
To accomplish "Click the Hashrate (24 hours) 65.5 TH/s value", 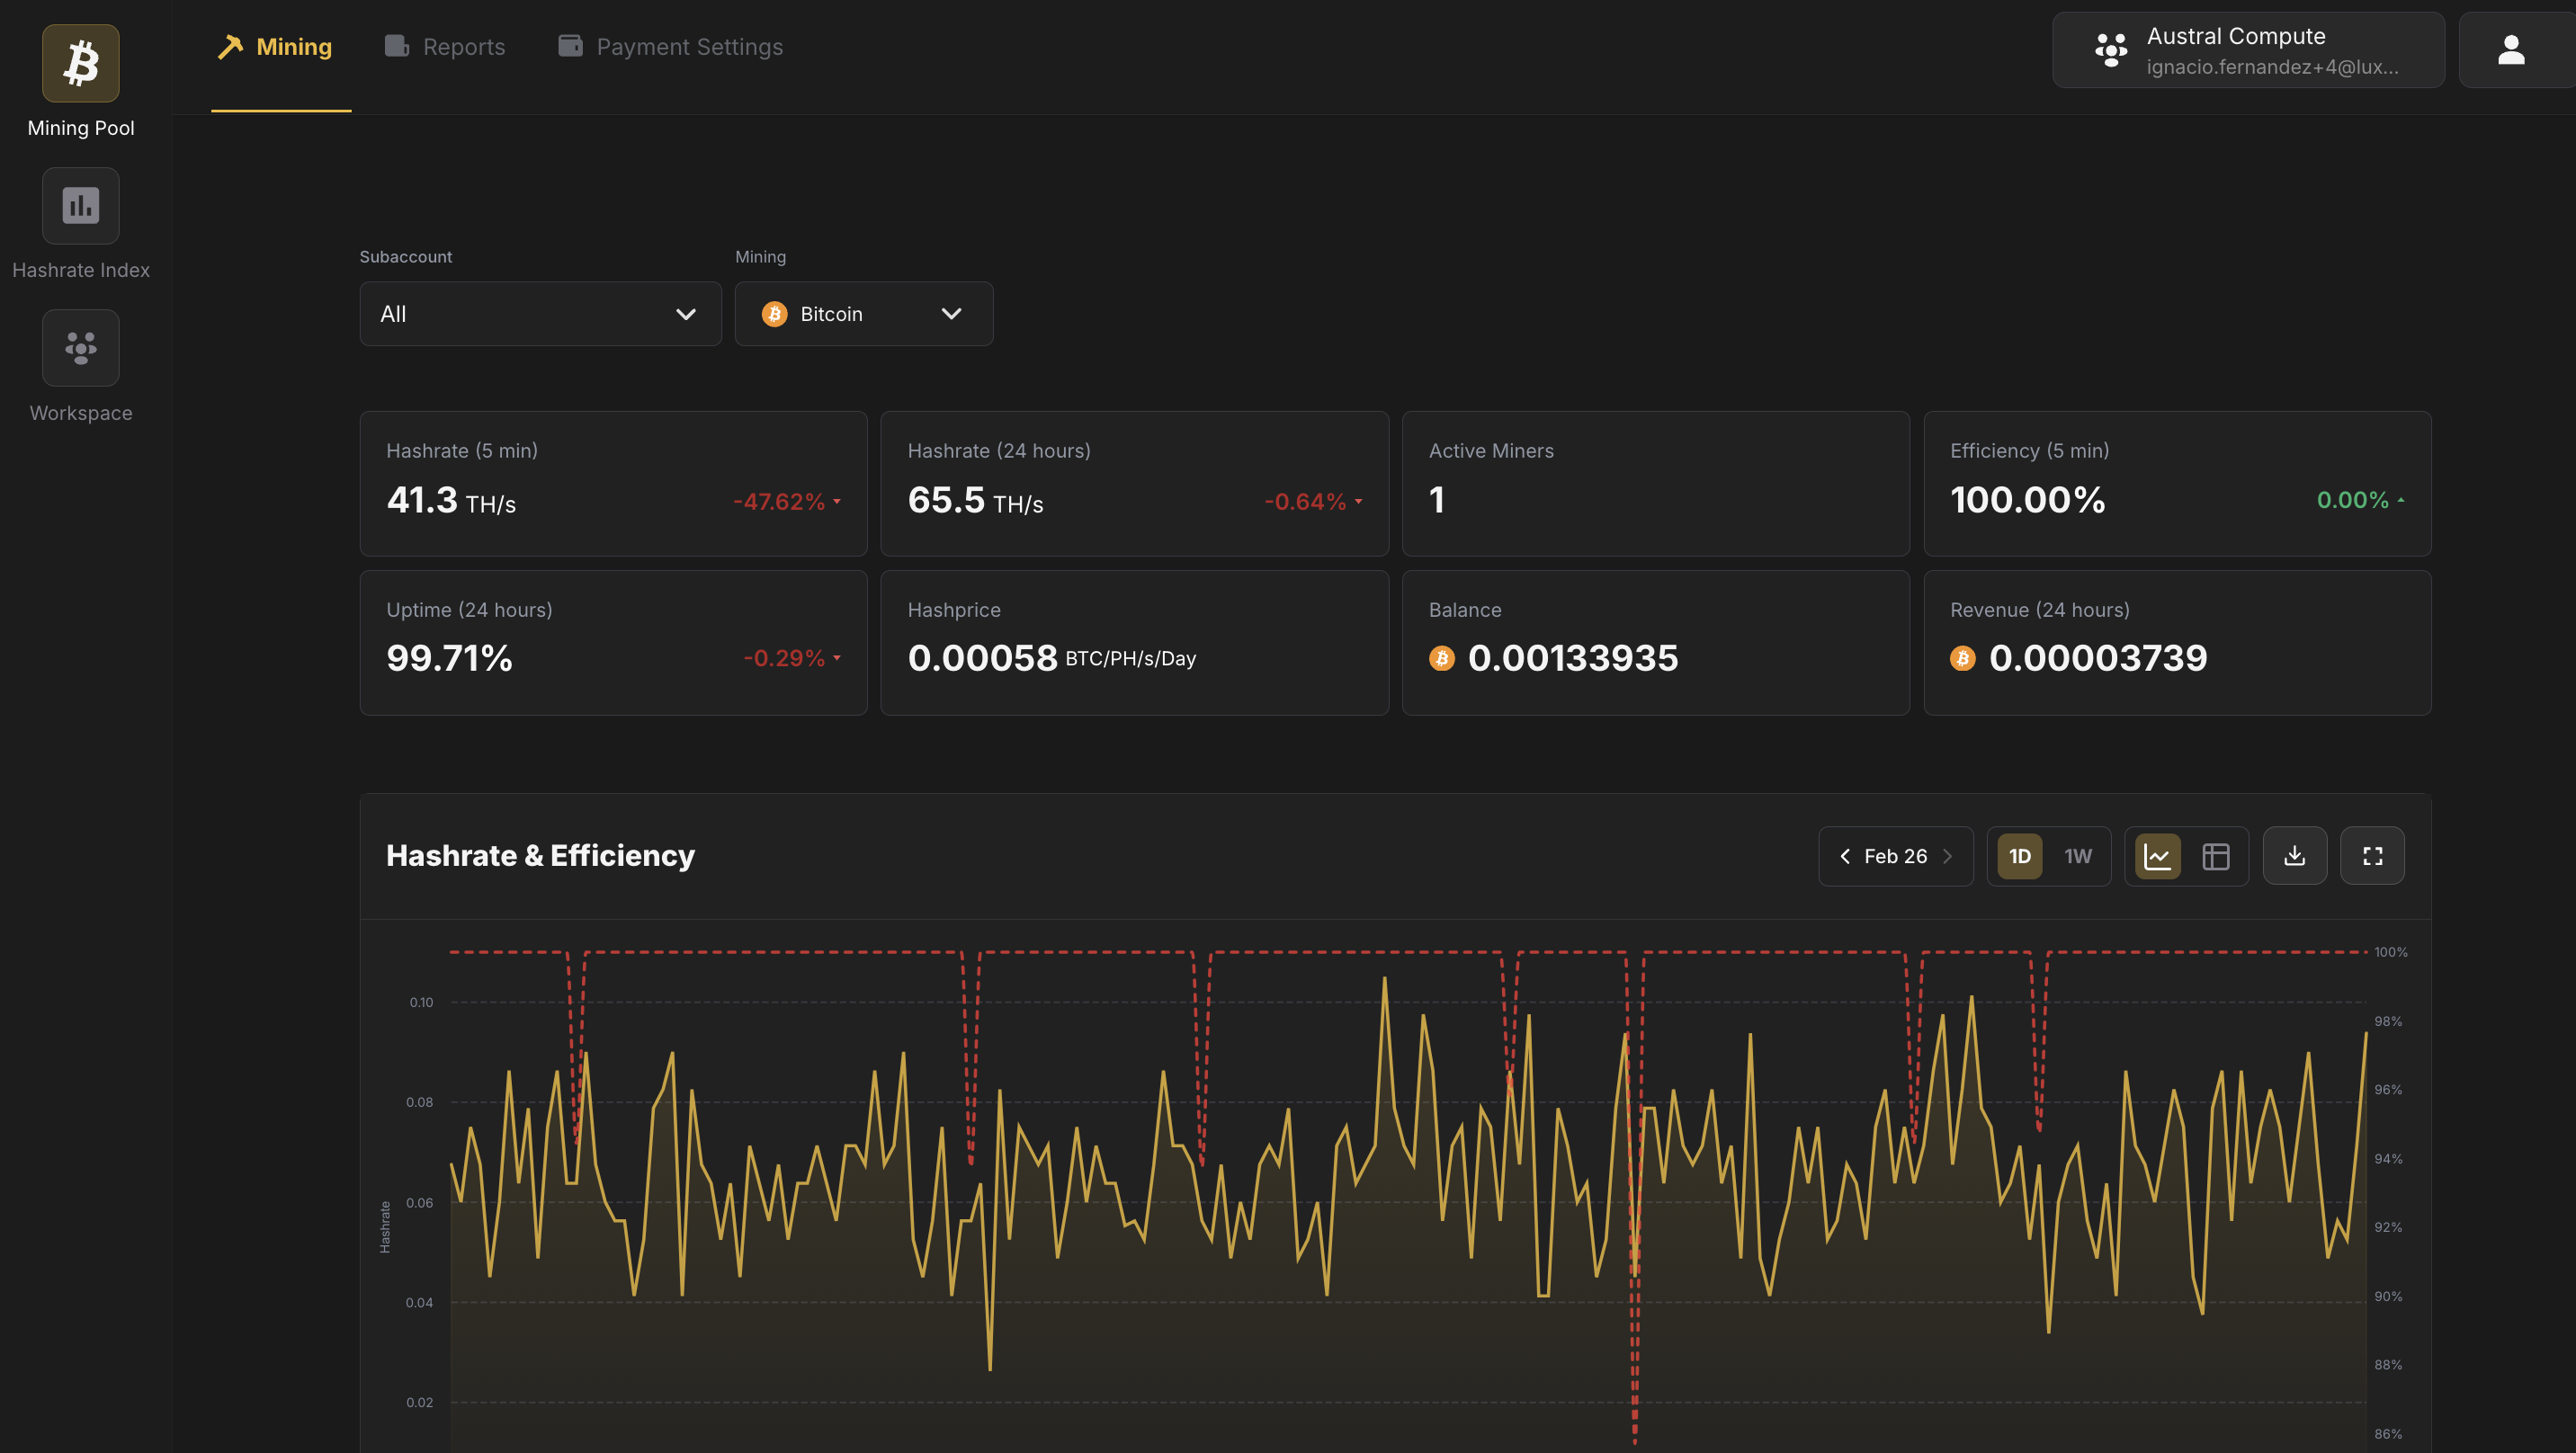I will [975, 500].
